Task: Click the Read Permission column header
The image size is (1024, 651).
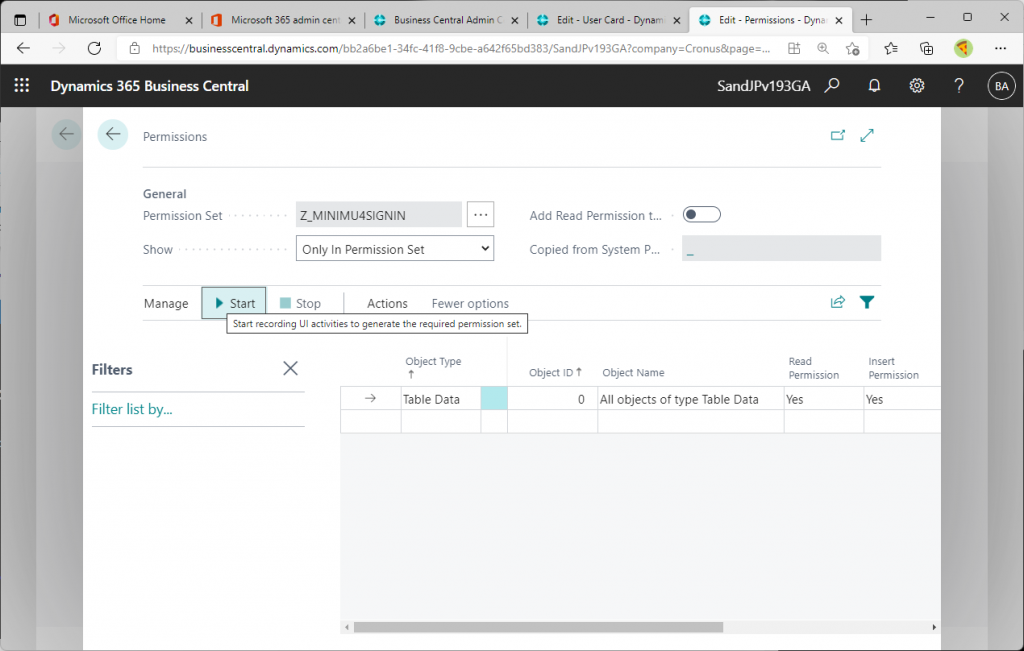Action: (813, 368)
